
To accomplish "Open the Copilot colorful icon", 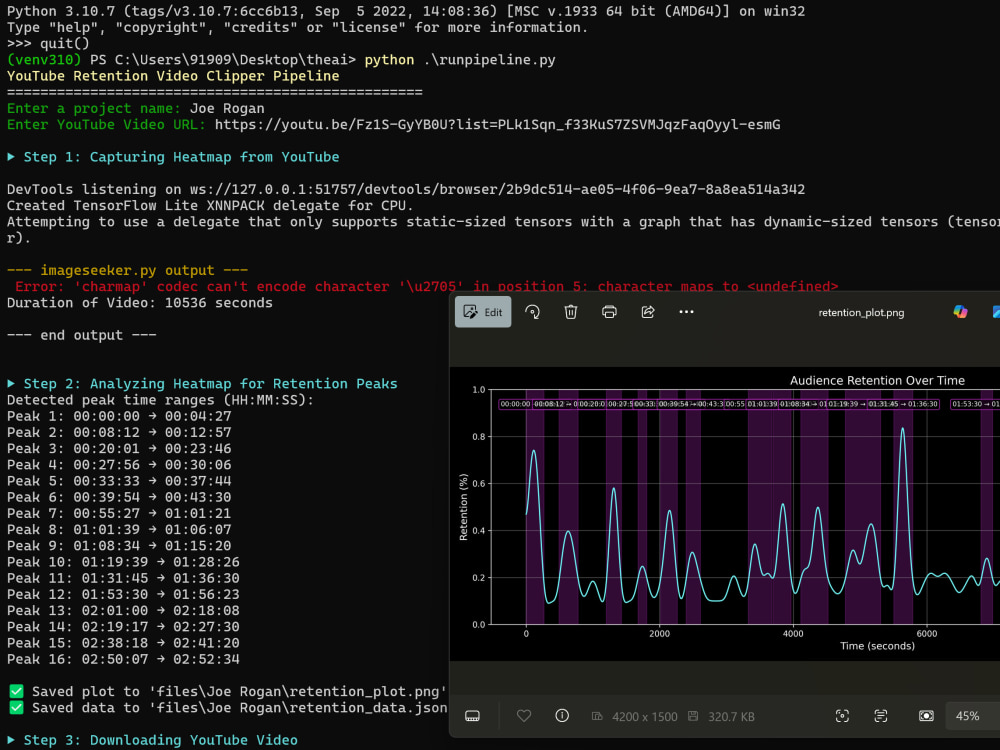I will coord(960,312).
